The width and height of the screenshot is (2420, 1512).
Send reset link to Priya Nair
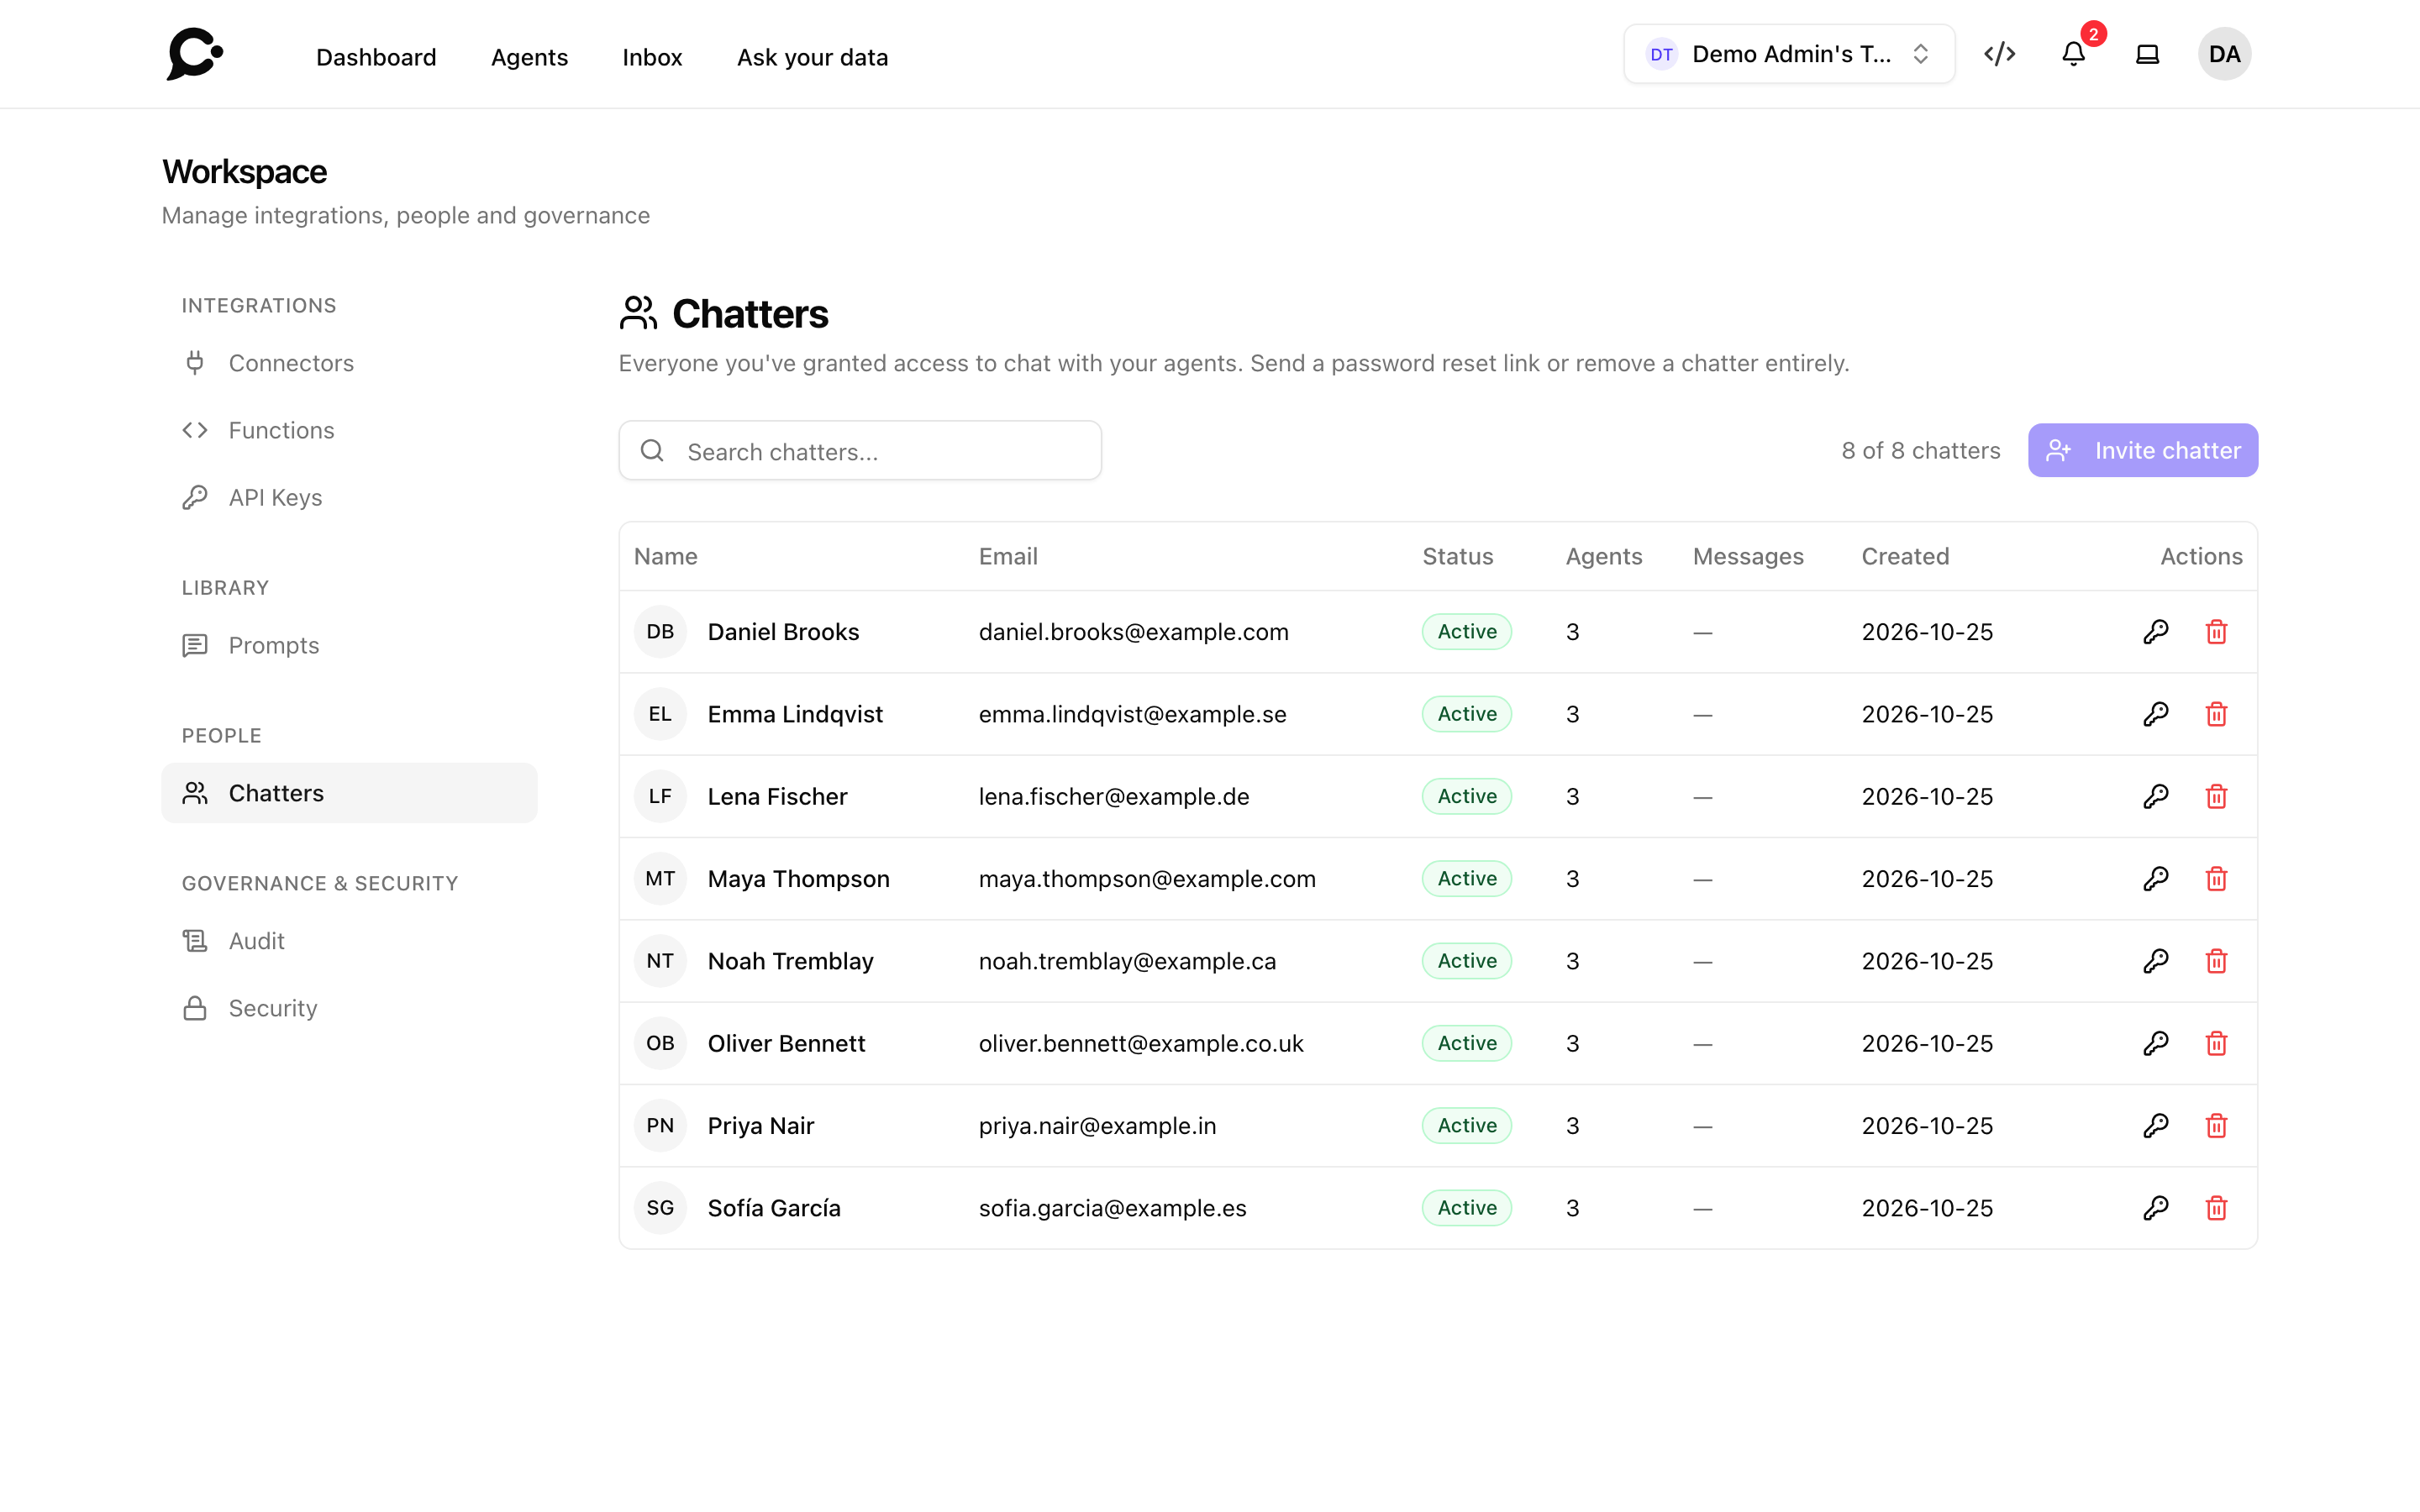2156,1126
